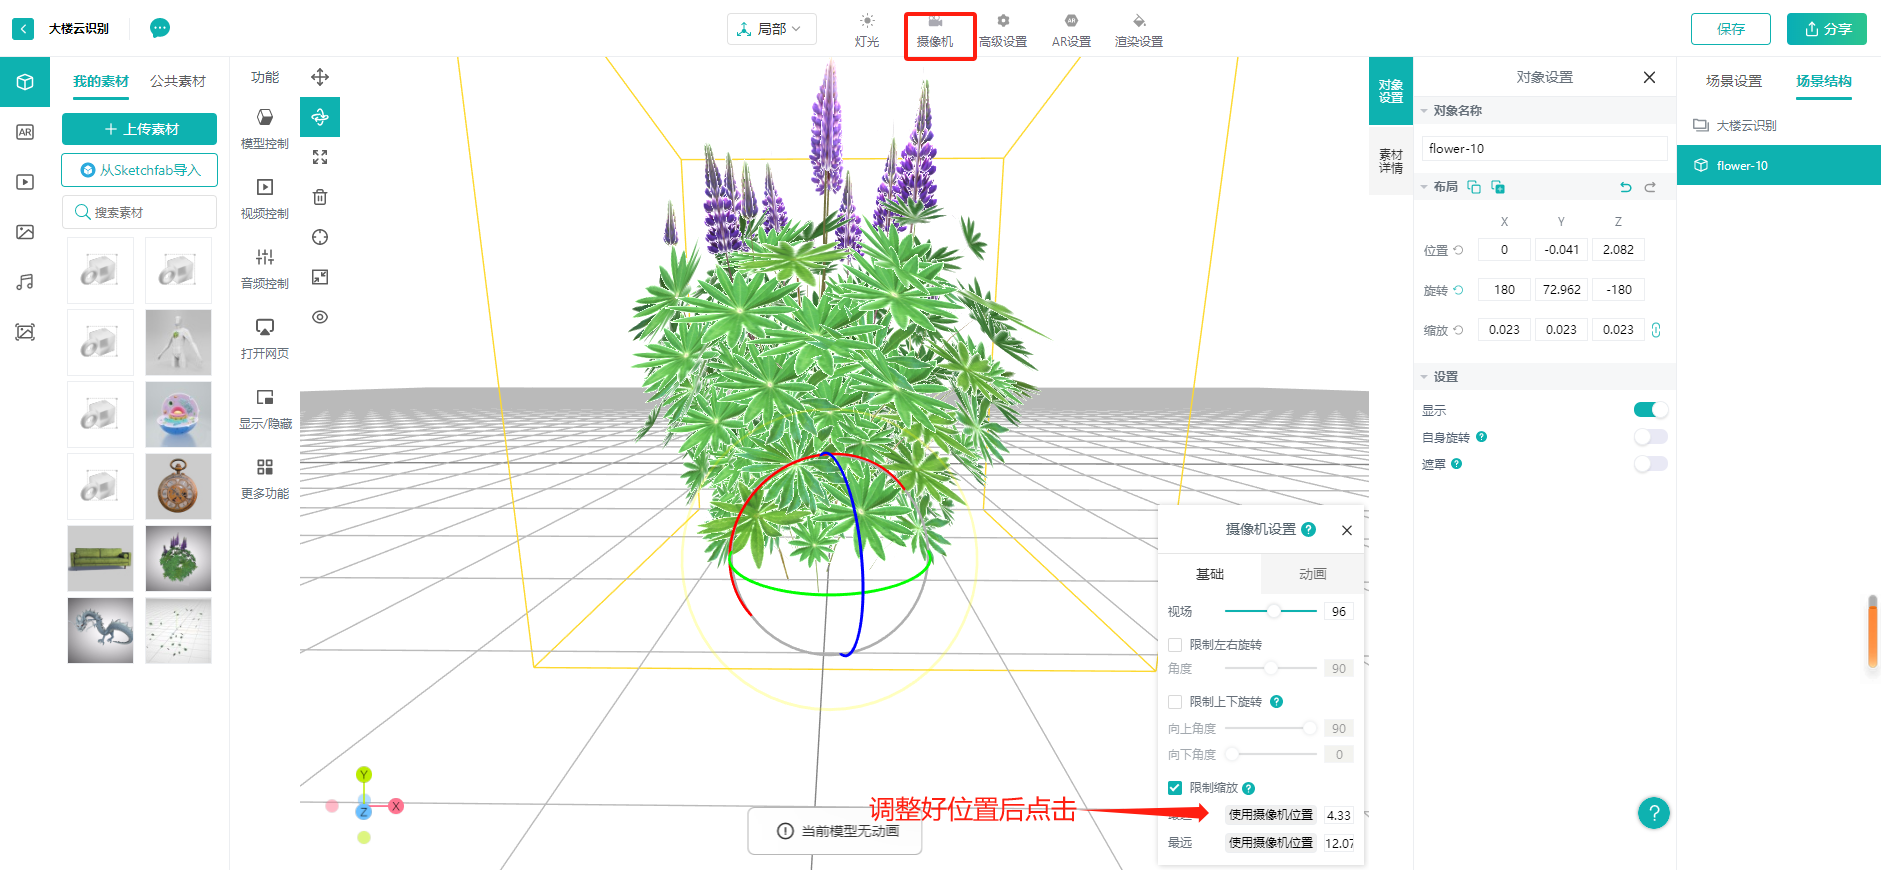
Task: Click the camera icon in top toolbar
Action: coord(935,22)
